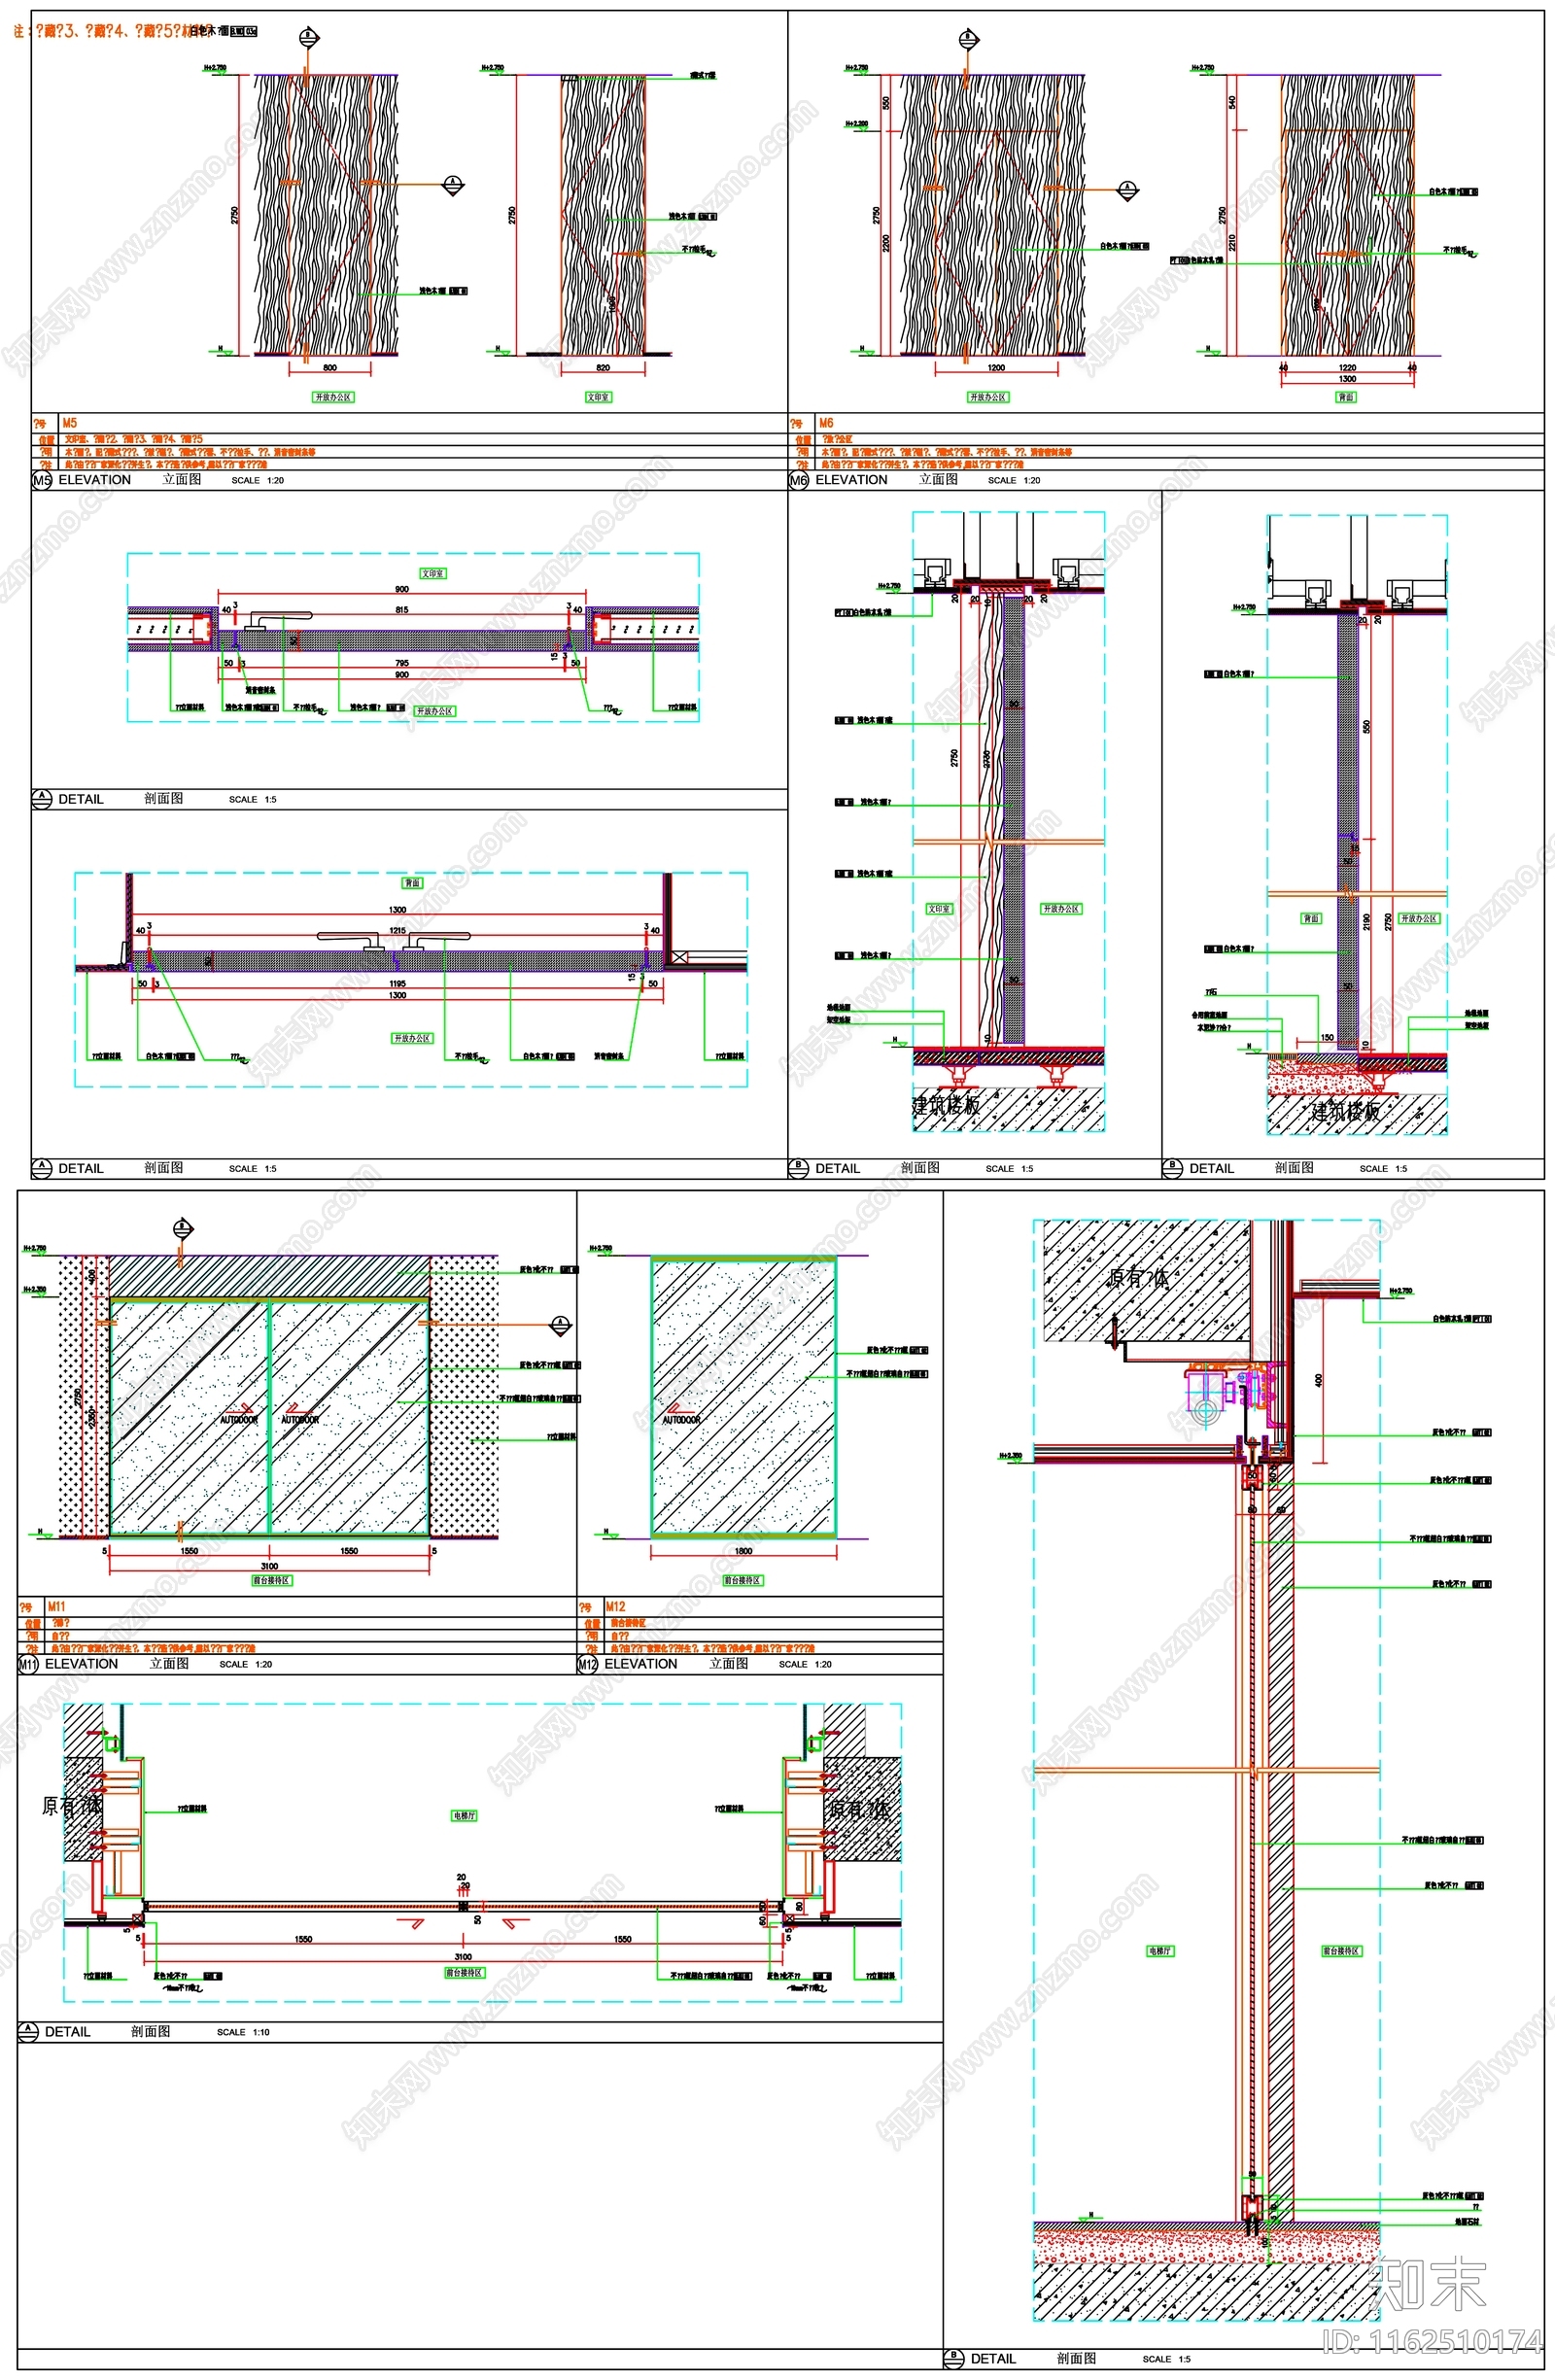Select the M5 ELEVATION drawing title

(x=95, y=480)
